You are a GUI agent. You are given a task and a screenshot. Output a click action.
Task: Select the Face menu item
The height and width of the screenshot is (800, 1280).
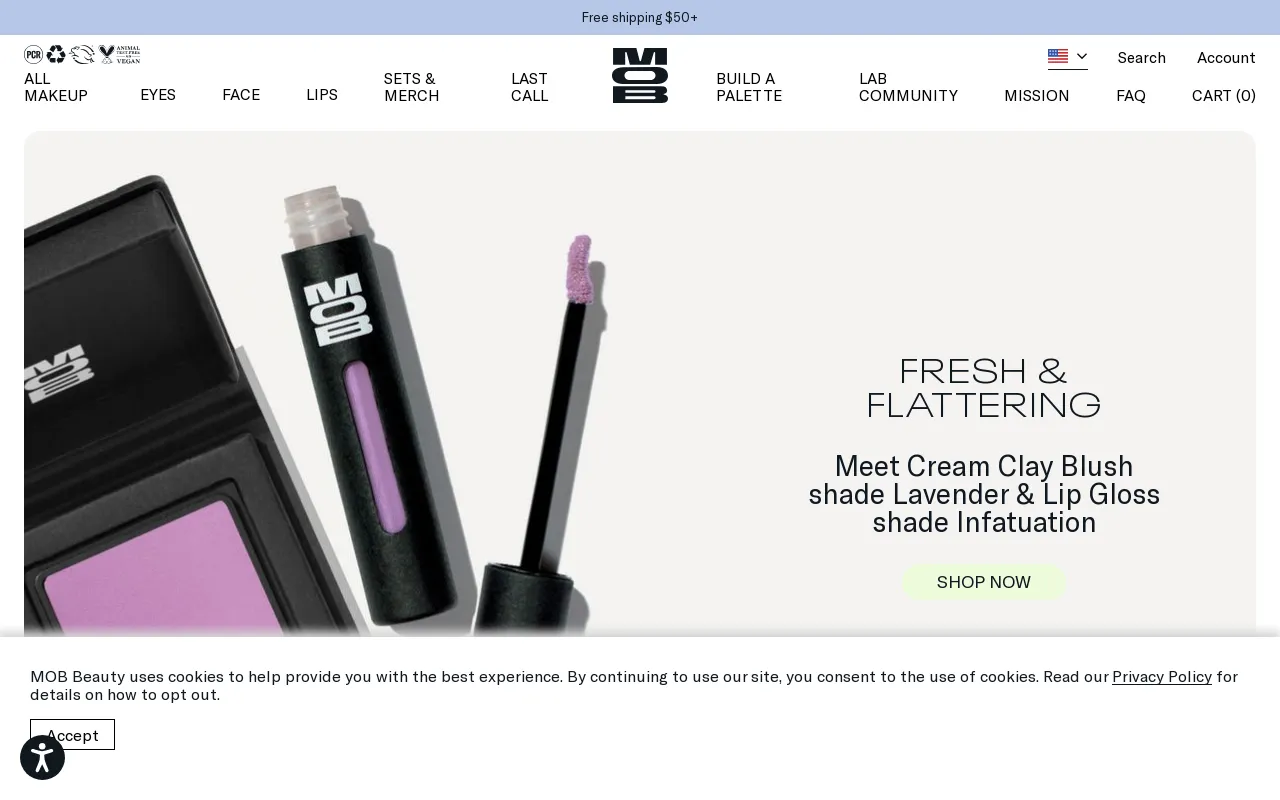pos(241,95)
